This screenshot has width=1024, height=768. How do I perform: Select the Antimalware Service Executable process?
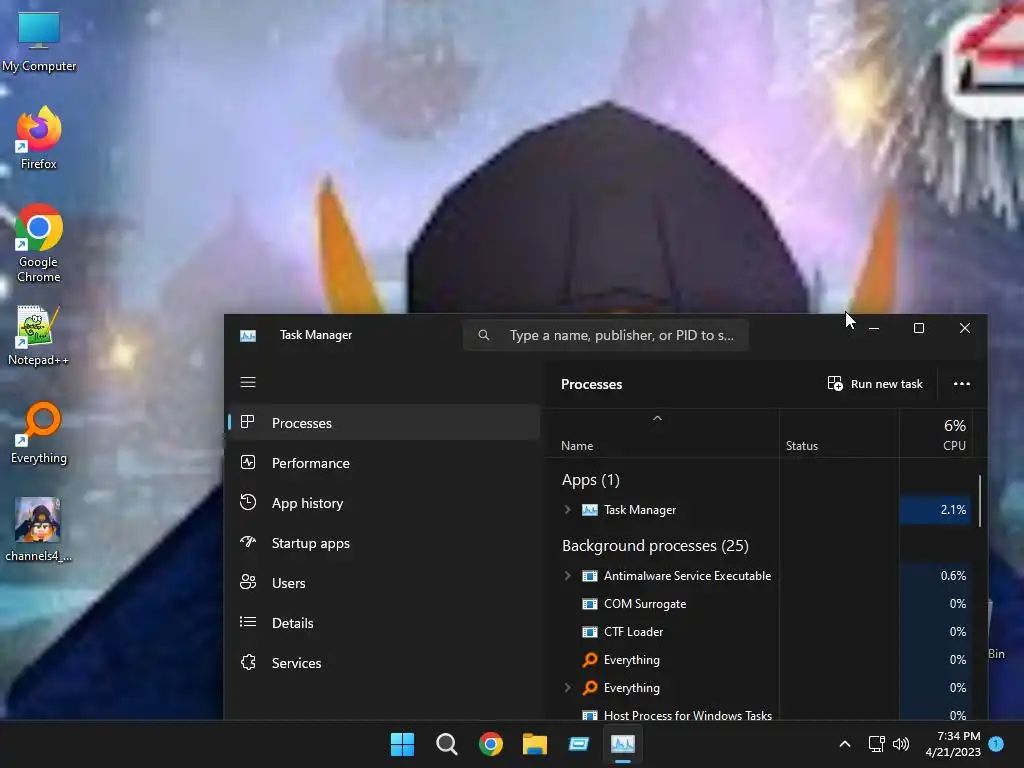[761, 575]
